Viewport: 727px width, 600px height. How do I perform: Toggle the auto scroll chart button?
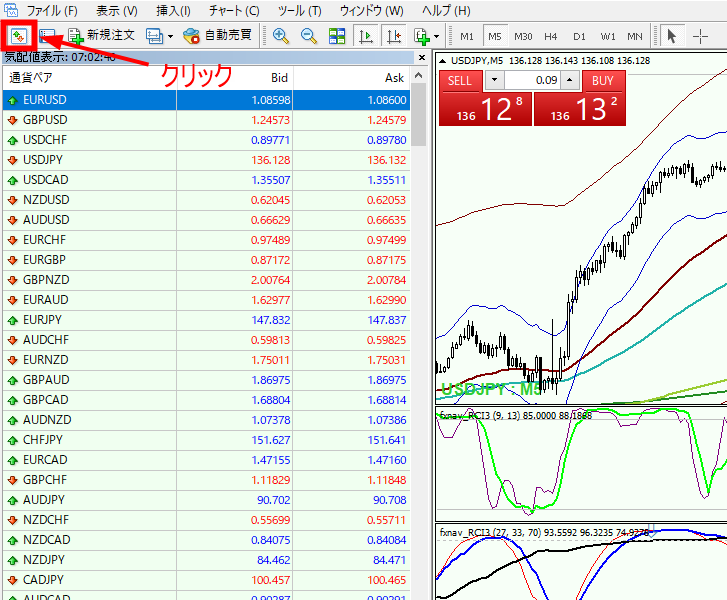click(366, 36)
